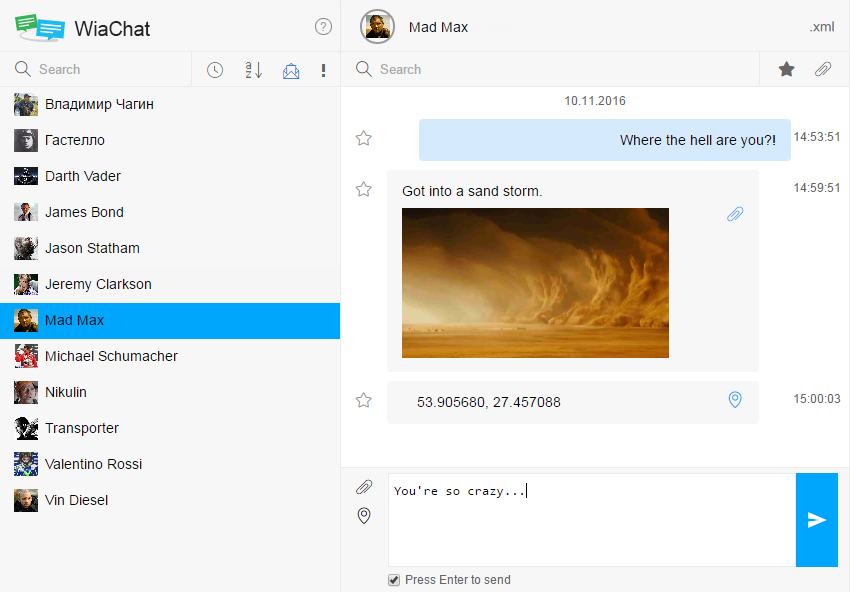Click the .xml export link
Screen dimensions: 850x592
821,27
